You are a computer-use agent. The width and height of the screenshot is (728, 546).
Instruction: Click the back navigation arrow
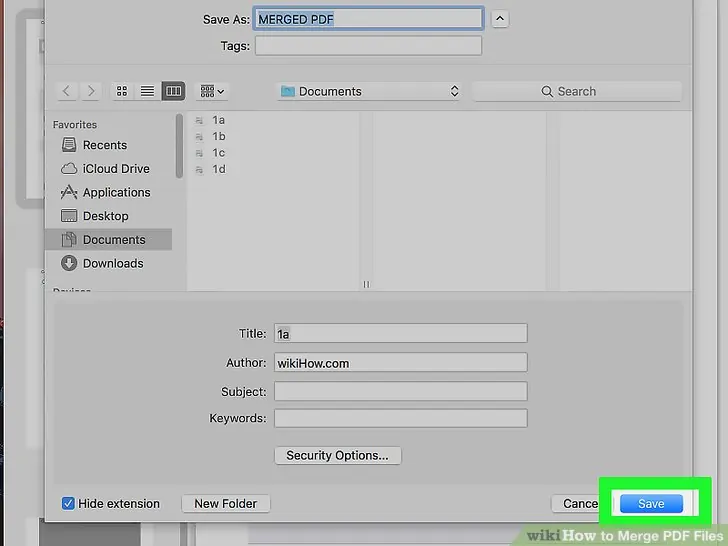point(67,91)
